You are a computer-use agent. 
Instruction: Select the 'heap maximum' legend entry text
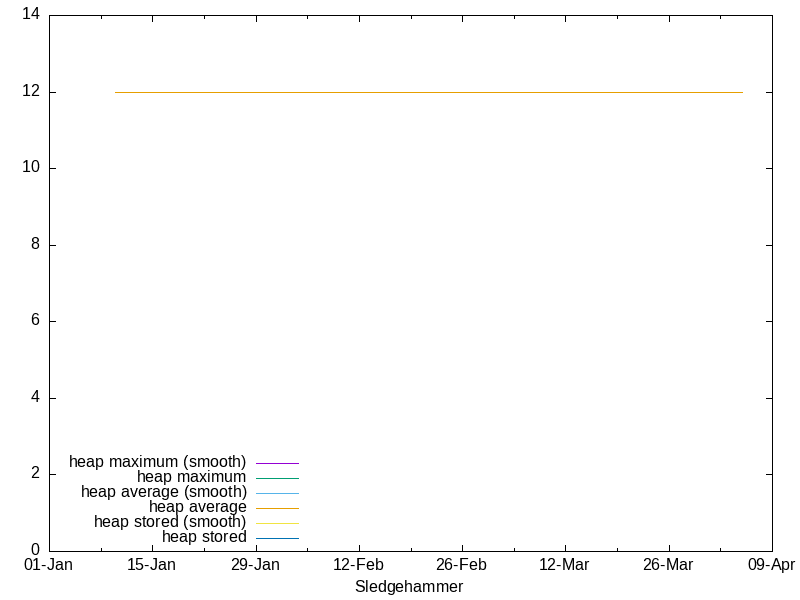click(191, 477)
